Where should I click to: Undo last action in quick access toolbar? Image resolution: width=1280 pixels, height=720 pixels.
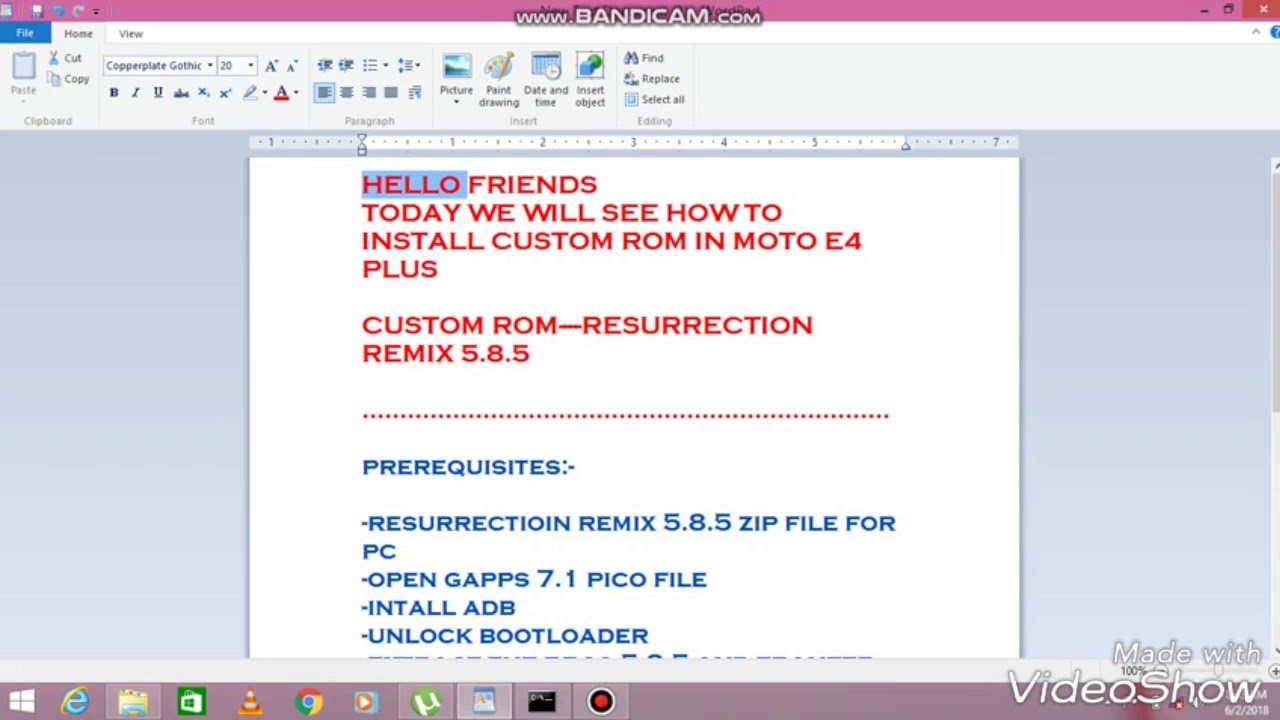(57, 11)
